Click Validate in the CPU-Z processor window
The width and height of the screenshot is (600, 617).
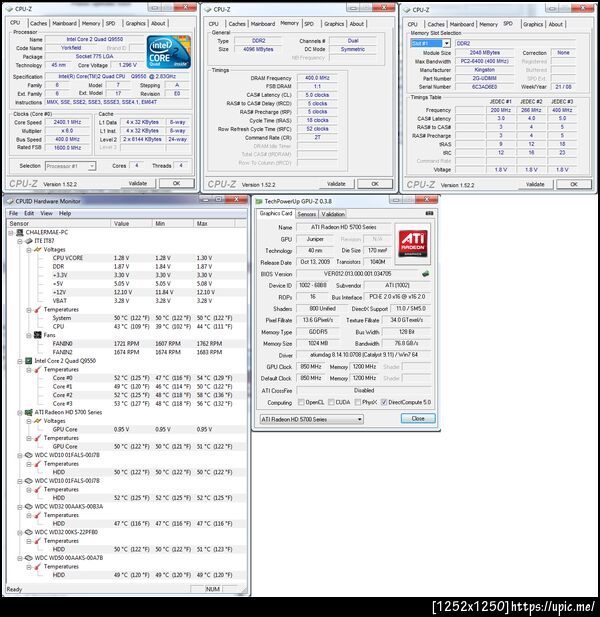138,183
